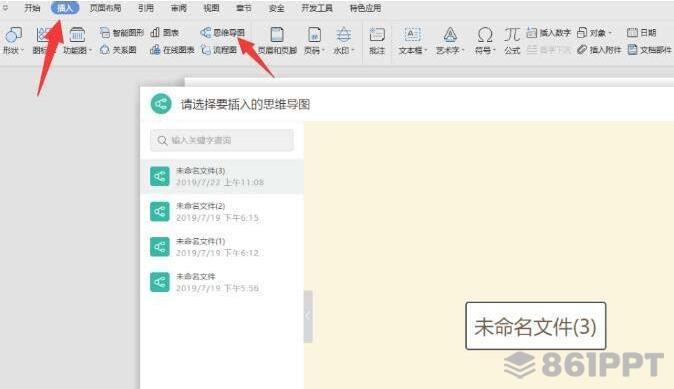Open 文档部件 document parts
Screen dimensions: 674x389
[x=649, y=50]
